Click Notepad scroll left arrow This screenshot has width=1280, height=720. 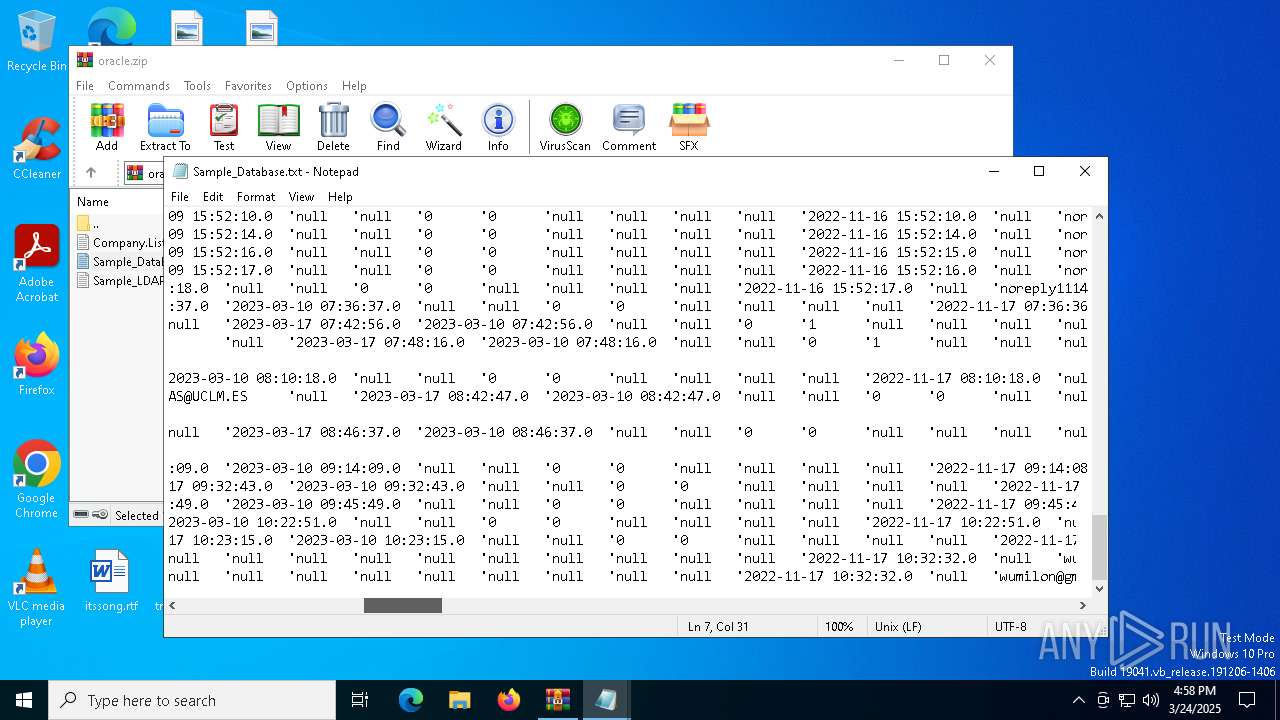(x=173, y=605)
